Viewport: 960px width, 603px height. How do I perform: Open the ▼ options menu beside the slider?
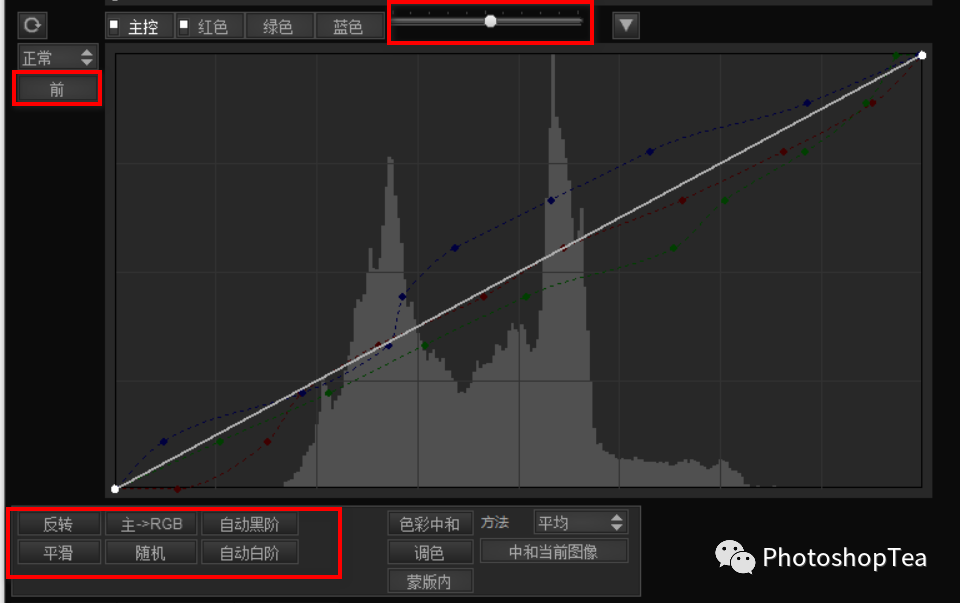[x=626, y=25]
